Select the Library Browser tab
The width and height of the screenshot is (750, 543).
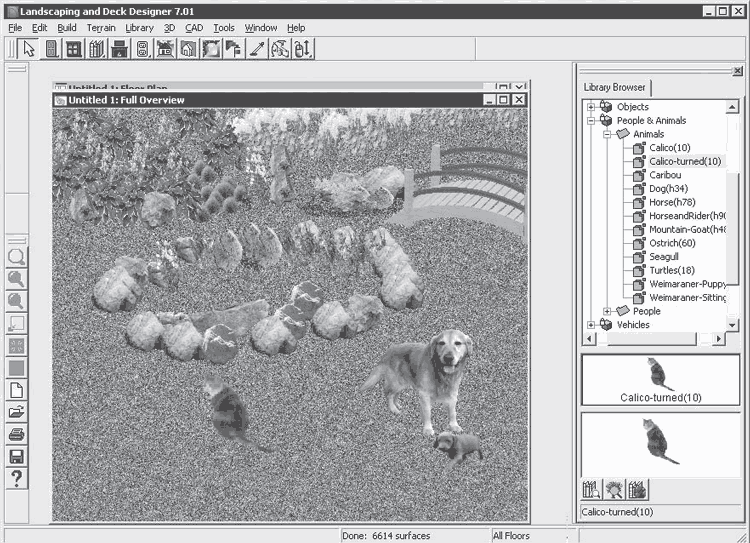coord(616,87)
